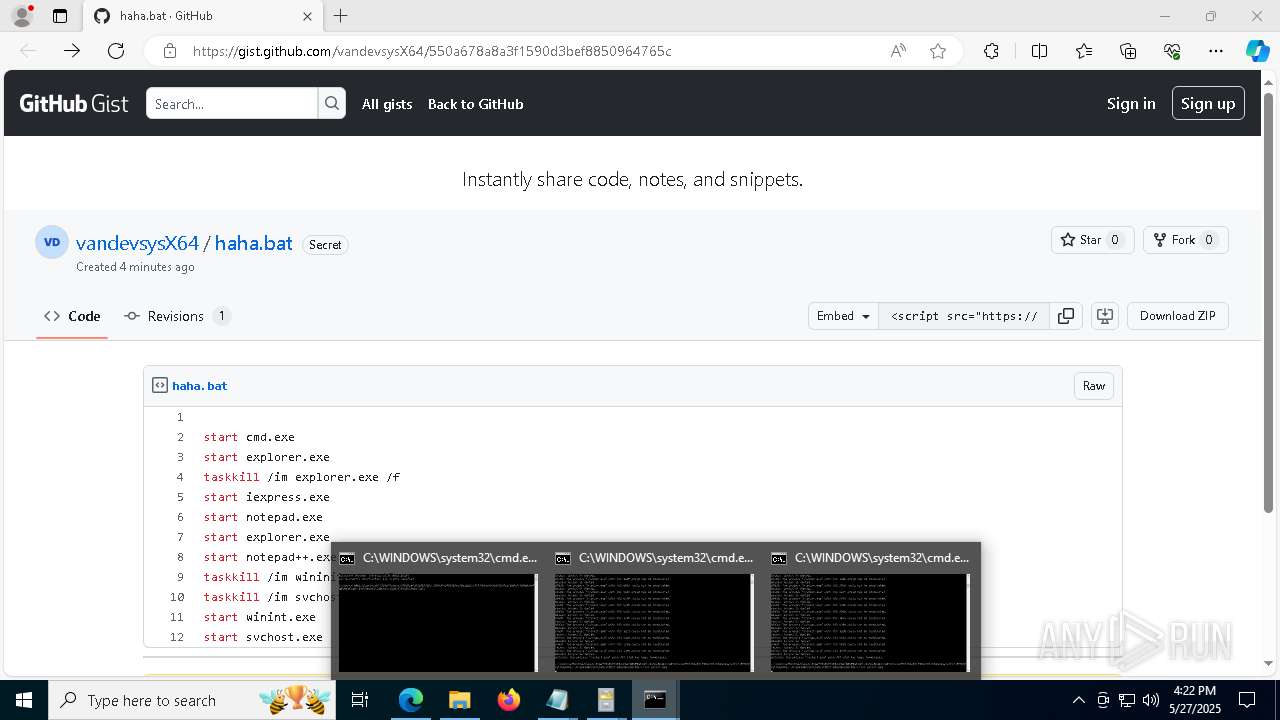Open haha.bat file header link
The height and width of the screenshot is (720, 1280).
[x=199, y=386]
